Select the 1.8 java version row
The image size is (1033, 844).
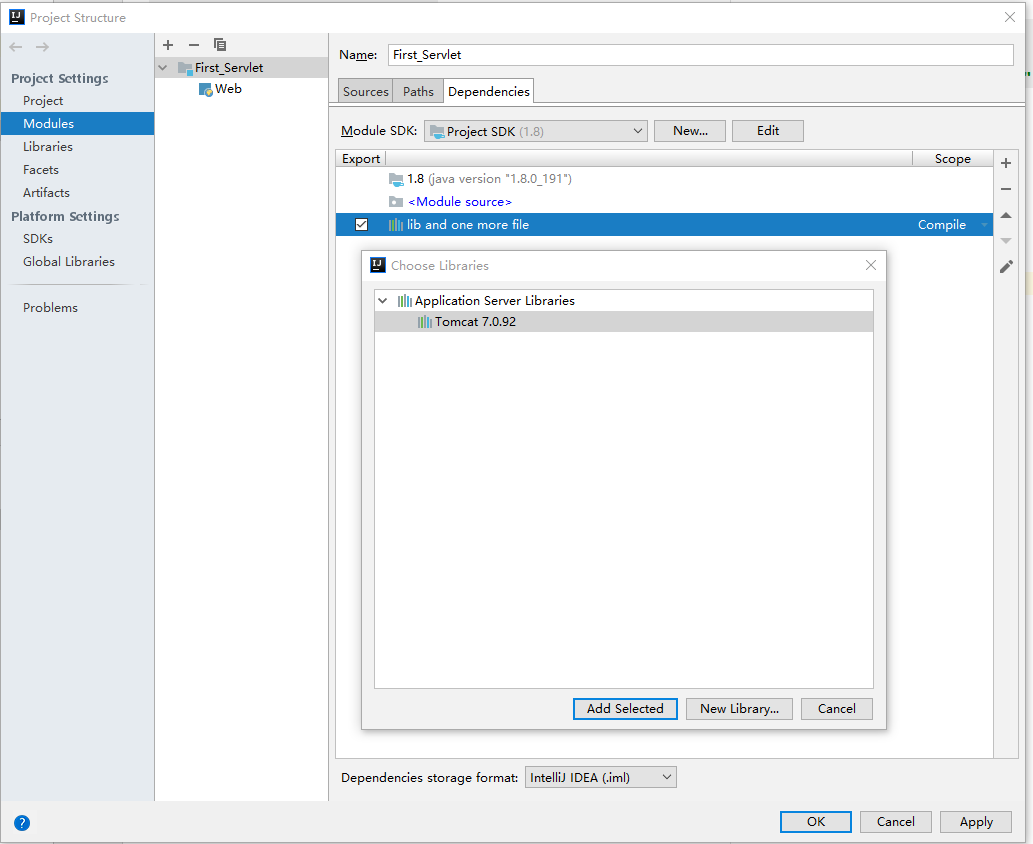[x=664, y=179]
